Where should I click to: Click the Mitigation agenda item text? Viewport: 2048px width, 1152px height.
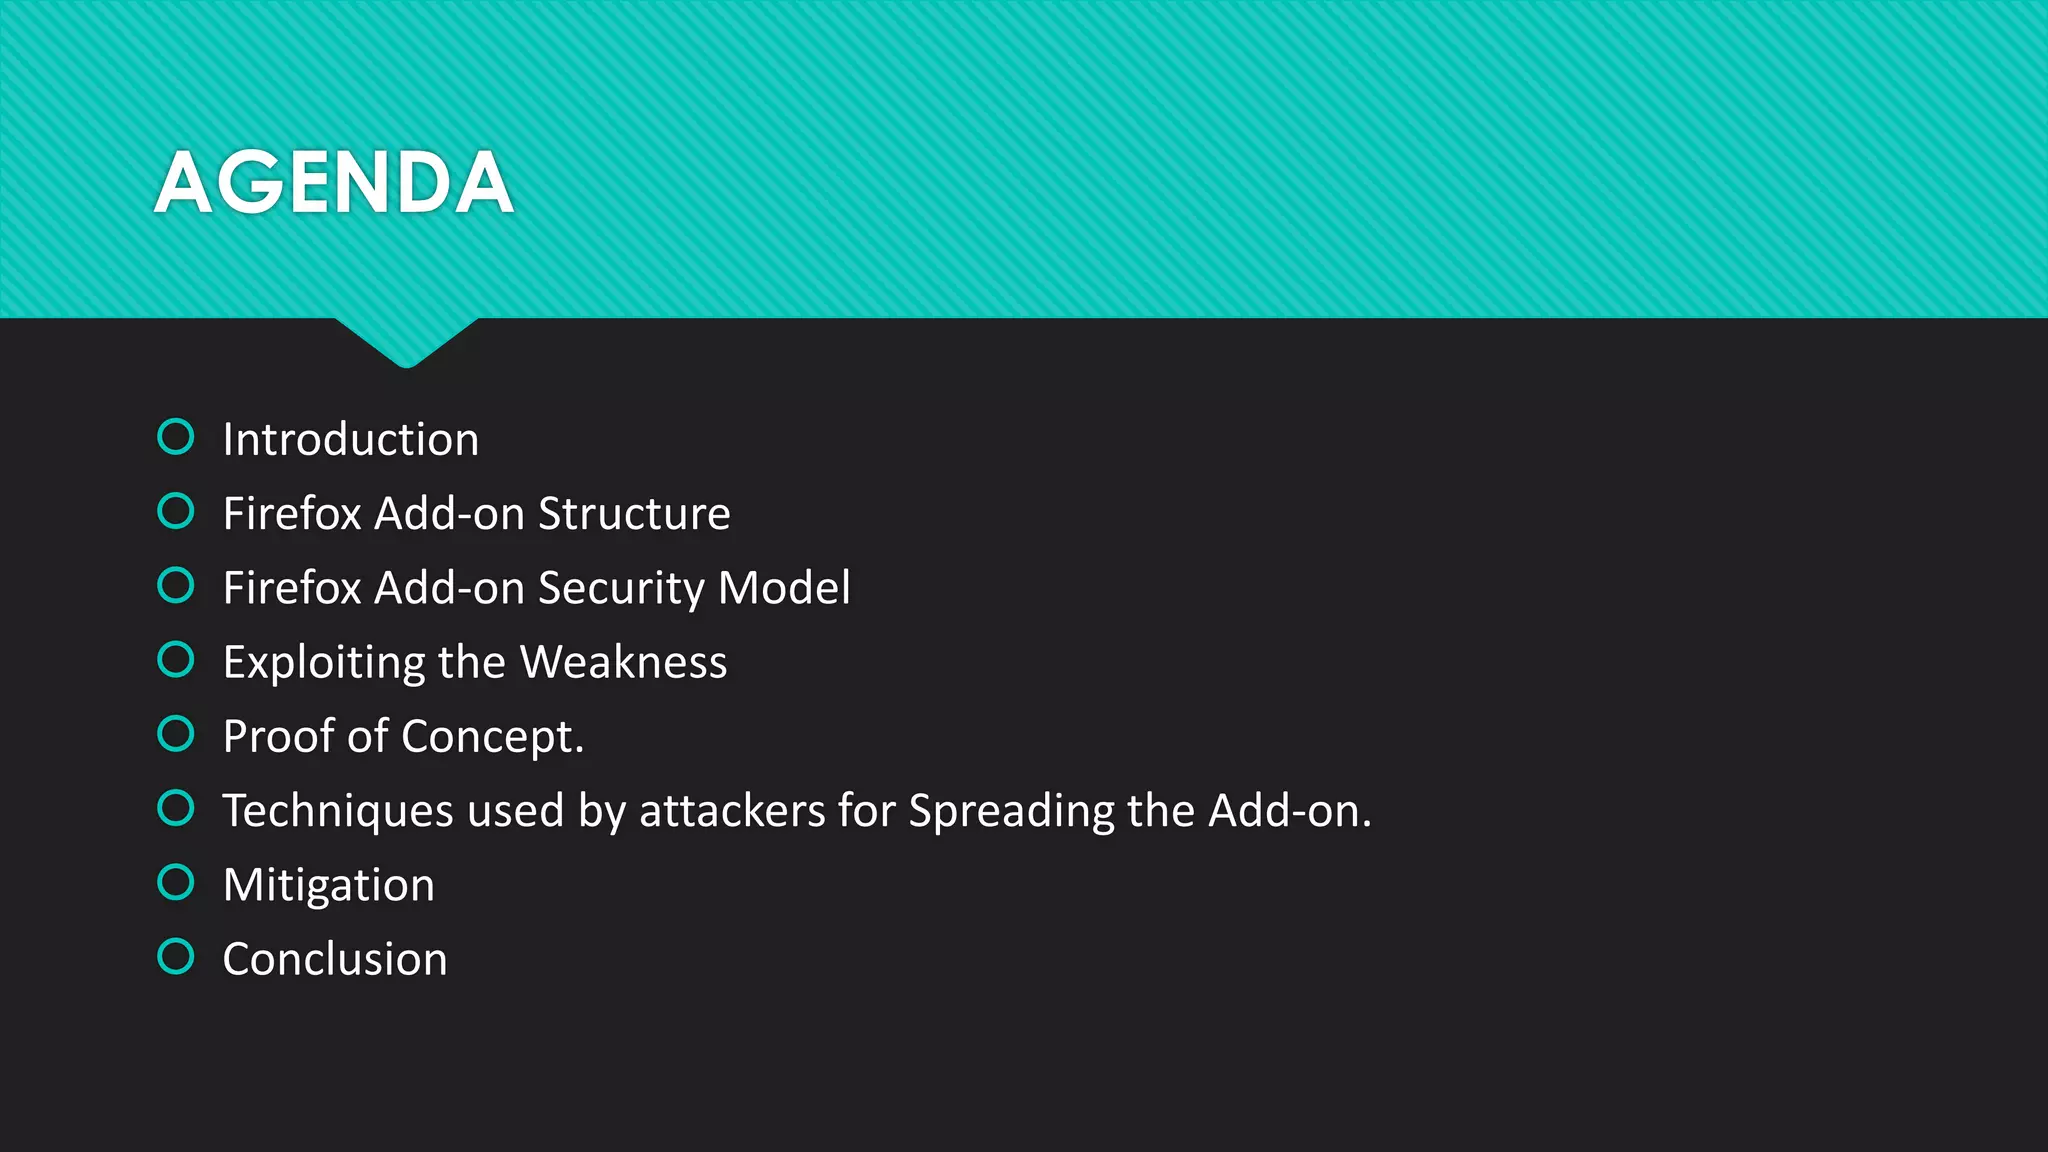pos(329,886)
